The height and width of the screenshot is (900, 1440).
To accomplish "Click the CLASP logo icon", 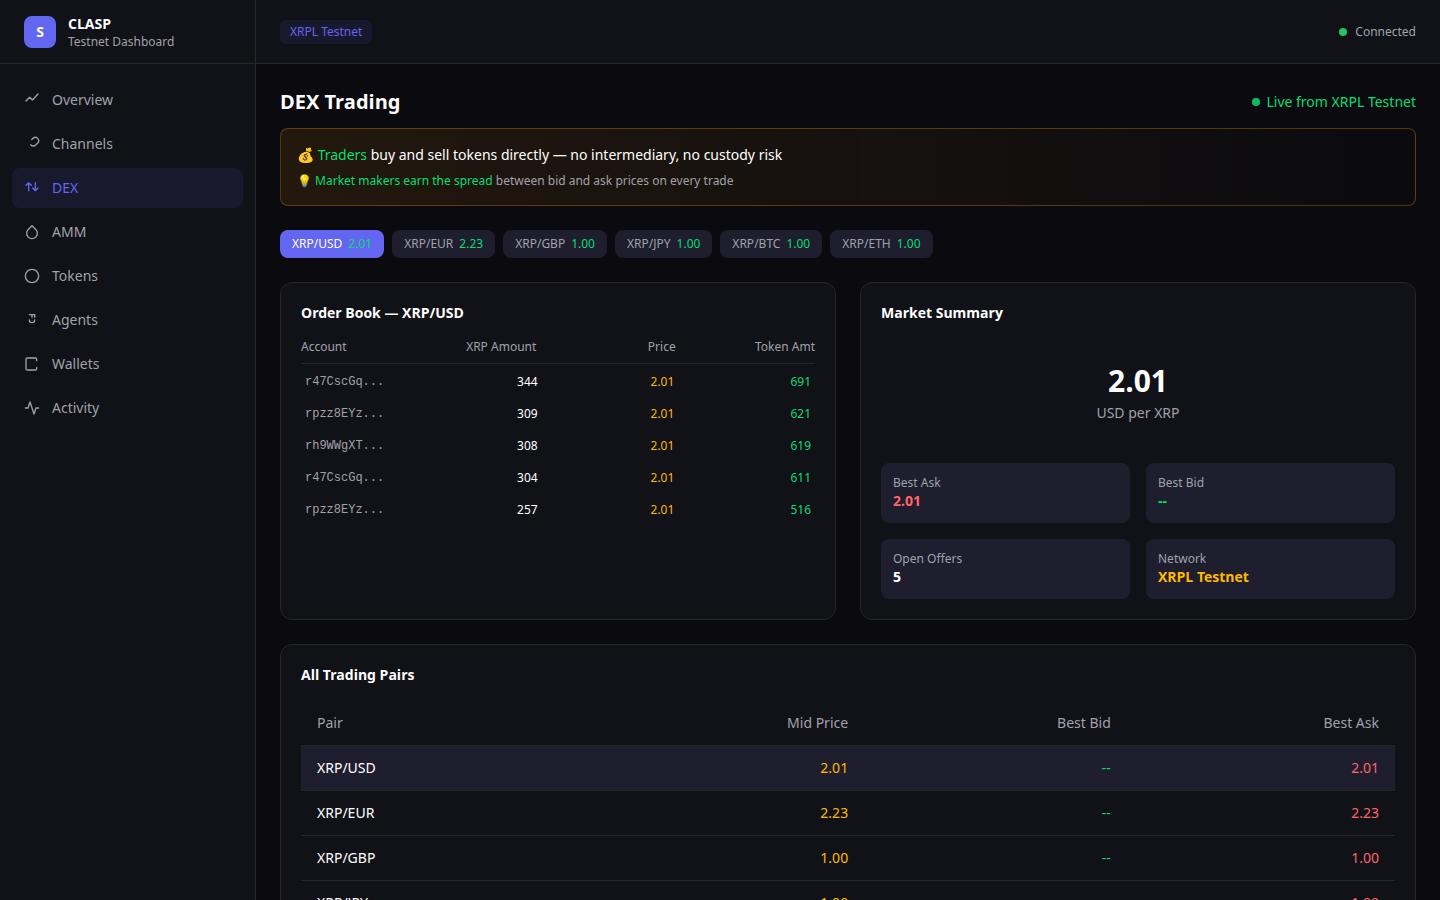I will 39,31.
